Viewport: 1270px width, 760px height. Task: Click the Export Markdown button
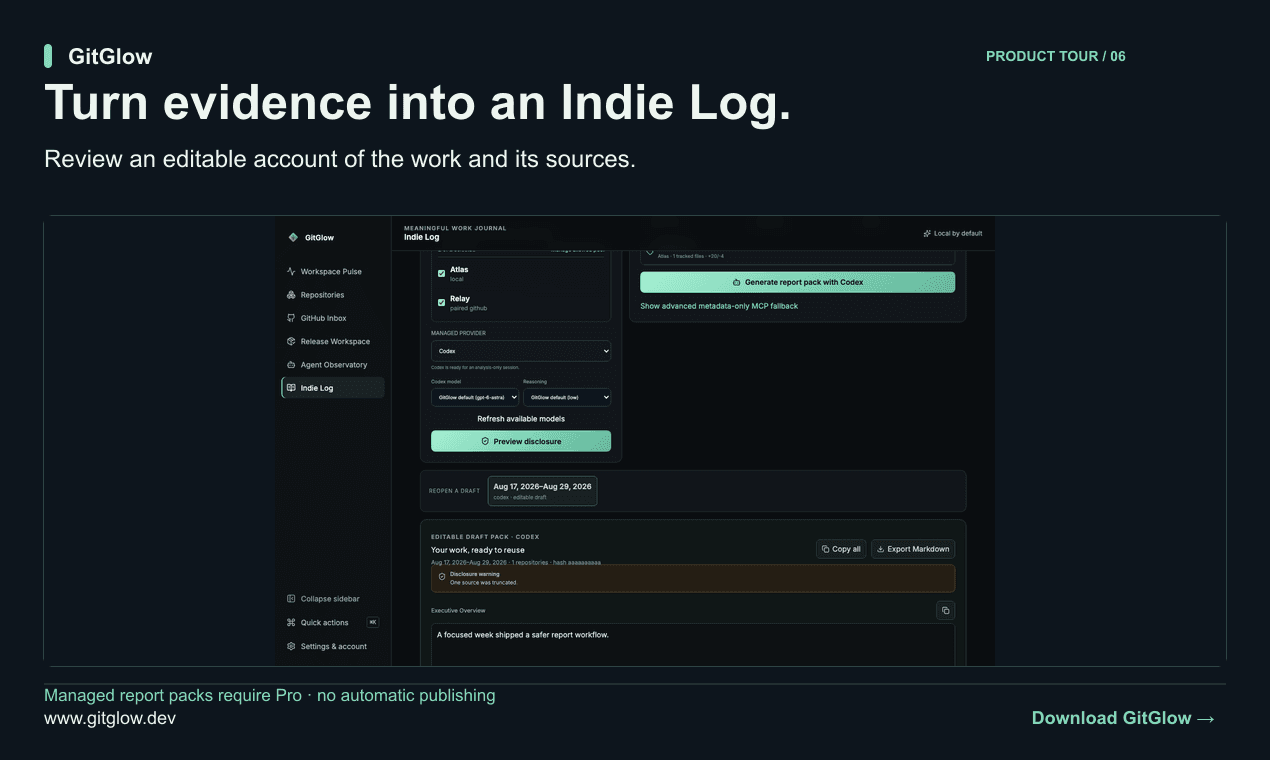coord(913,549)
